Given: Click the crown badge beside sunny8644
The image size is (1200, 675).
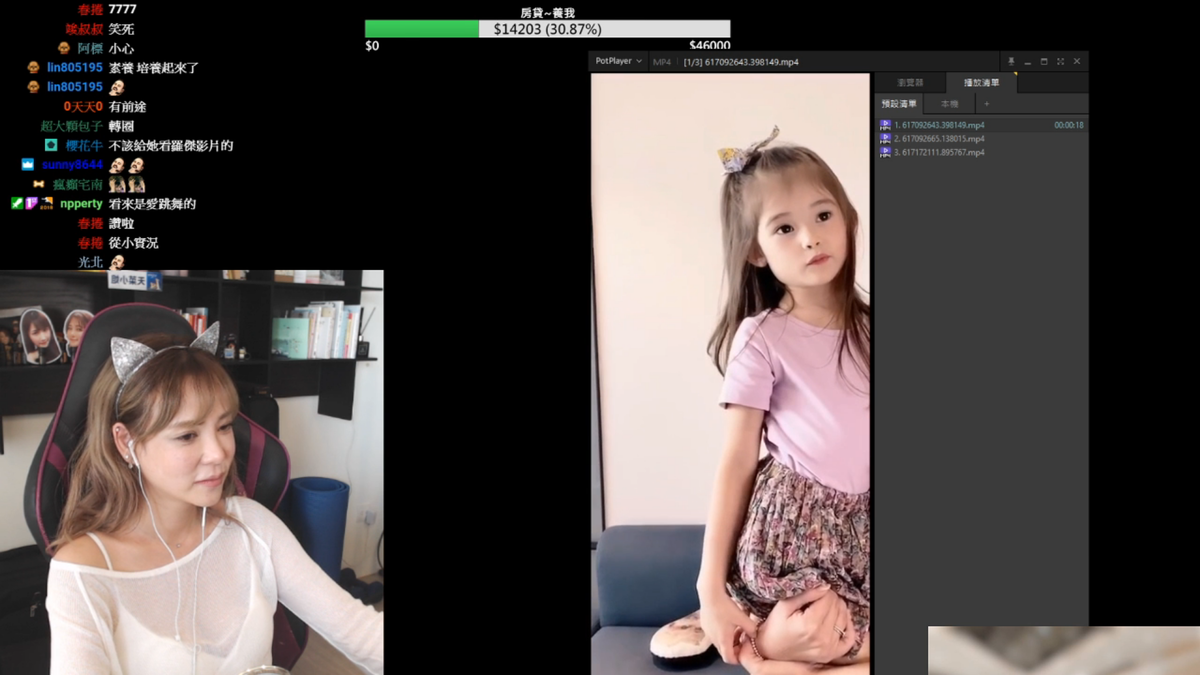Looking at the screenshot, I should click(28, 164).
